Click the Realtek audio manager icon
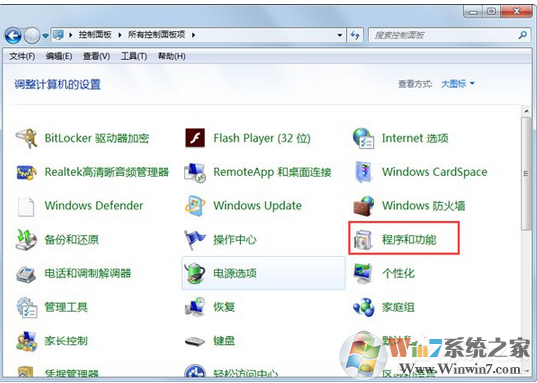537x383 pixels. pos(26,172)
